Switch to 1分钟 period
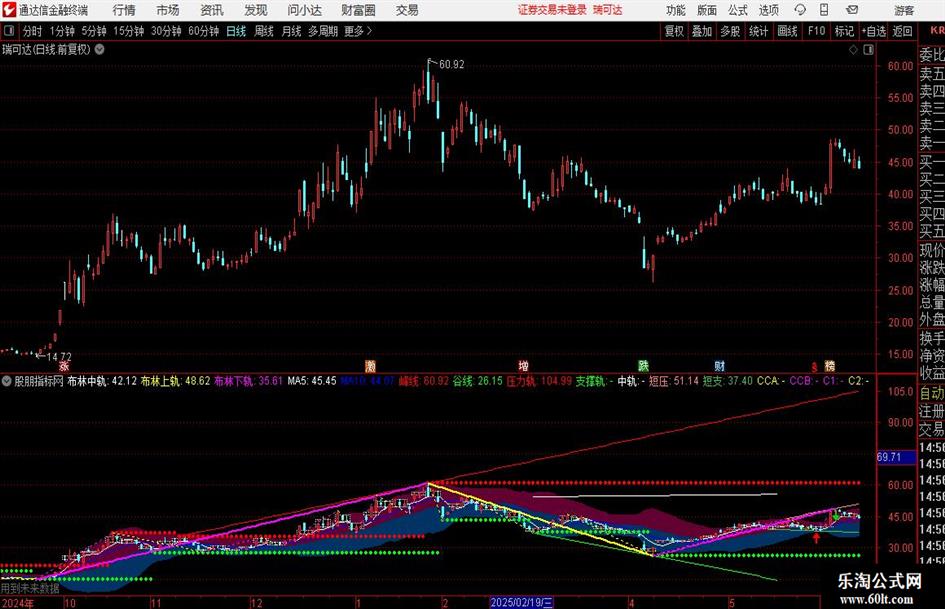 click(62, 31)
